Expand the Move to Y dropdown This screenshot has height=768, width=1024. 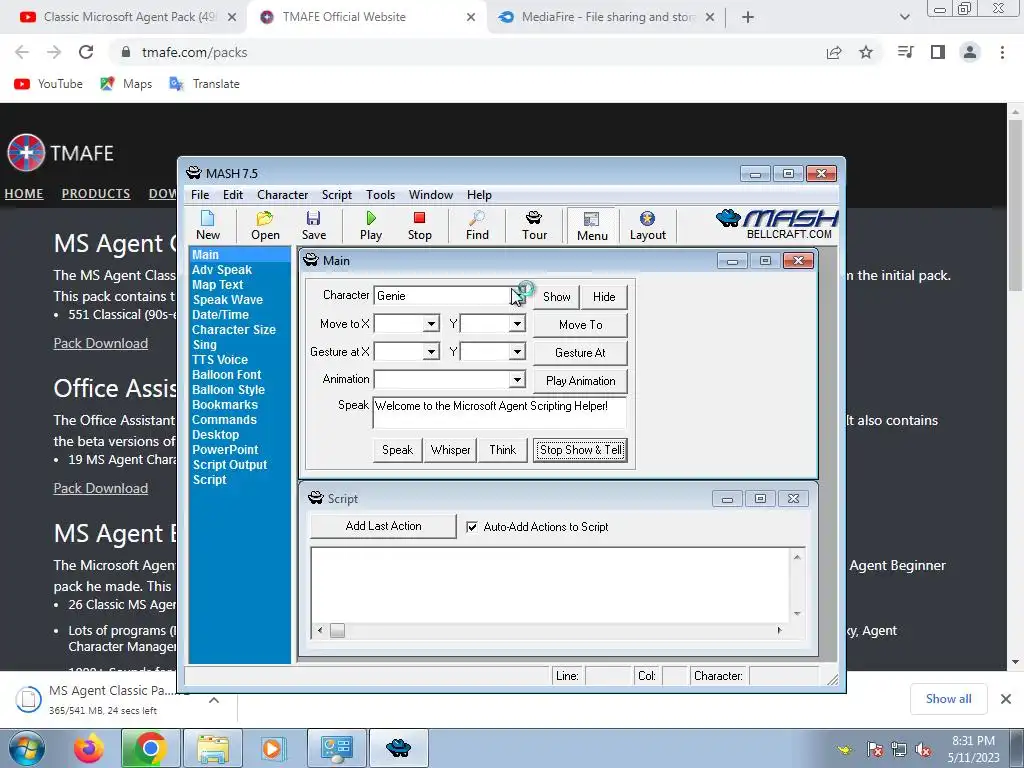point(517,324)
